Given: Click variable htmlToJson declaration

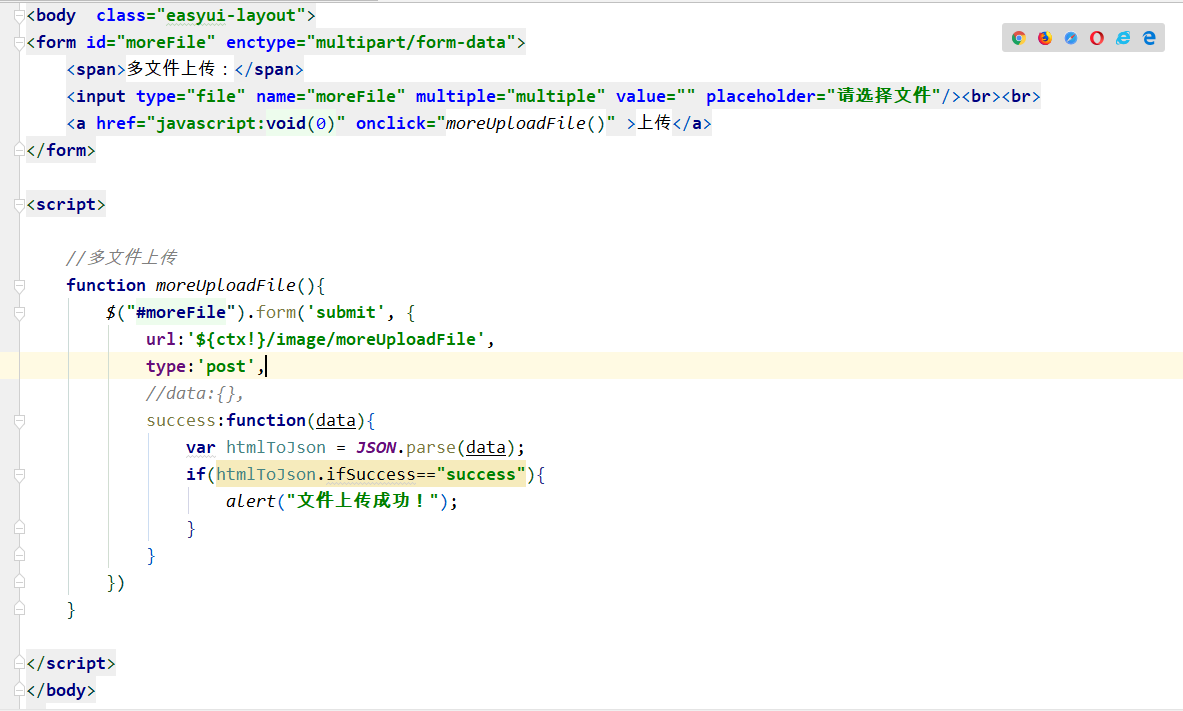Looking at the screenshot, I should point(276,448).
